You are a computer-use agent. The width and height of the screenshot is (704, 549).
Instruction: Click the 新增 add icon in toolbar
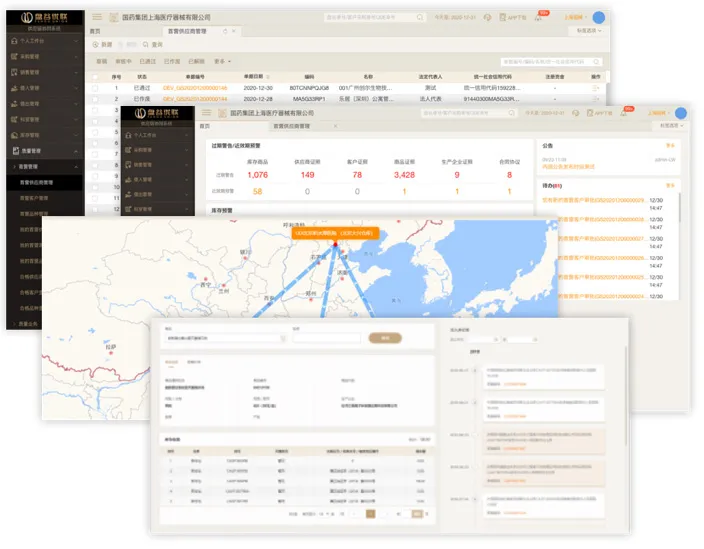click(96, 44)
